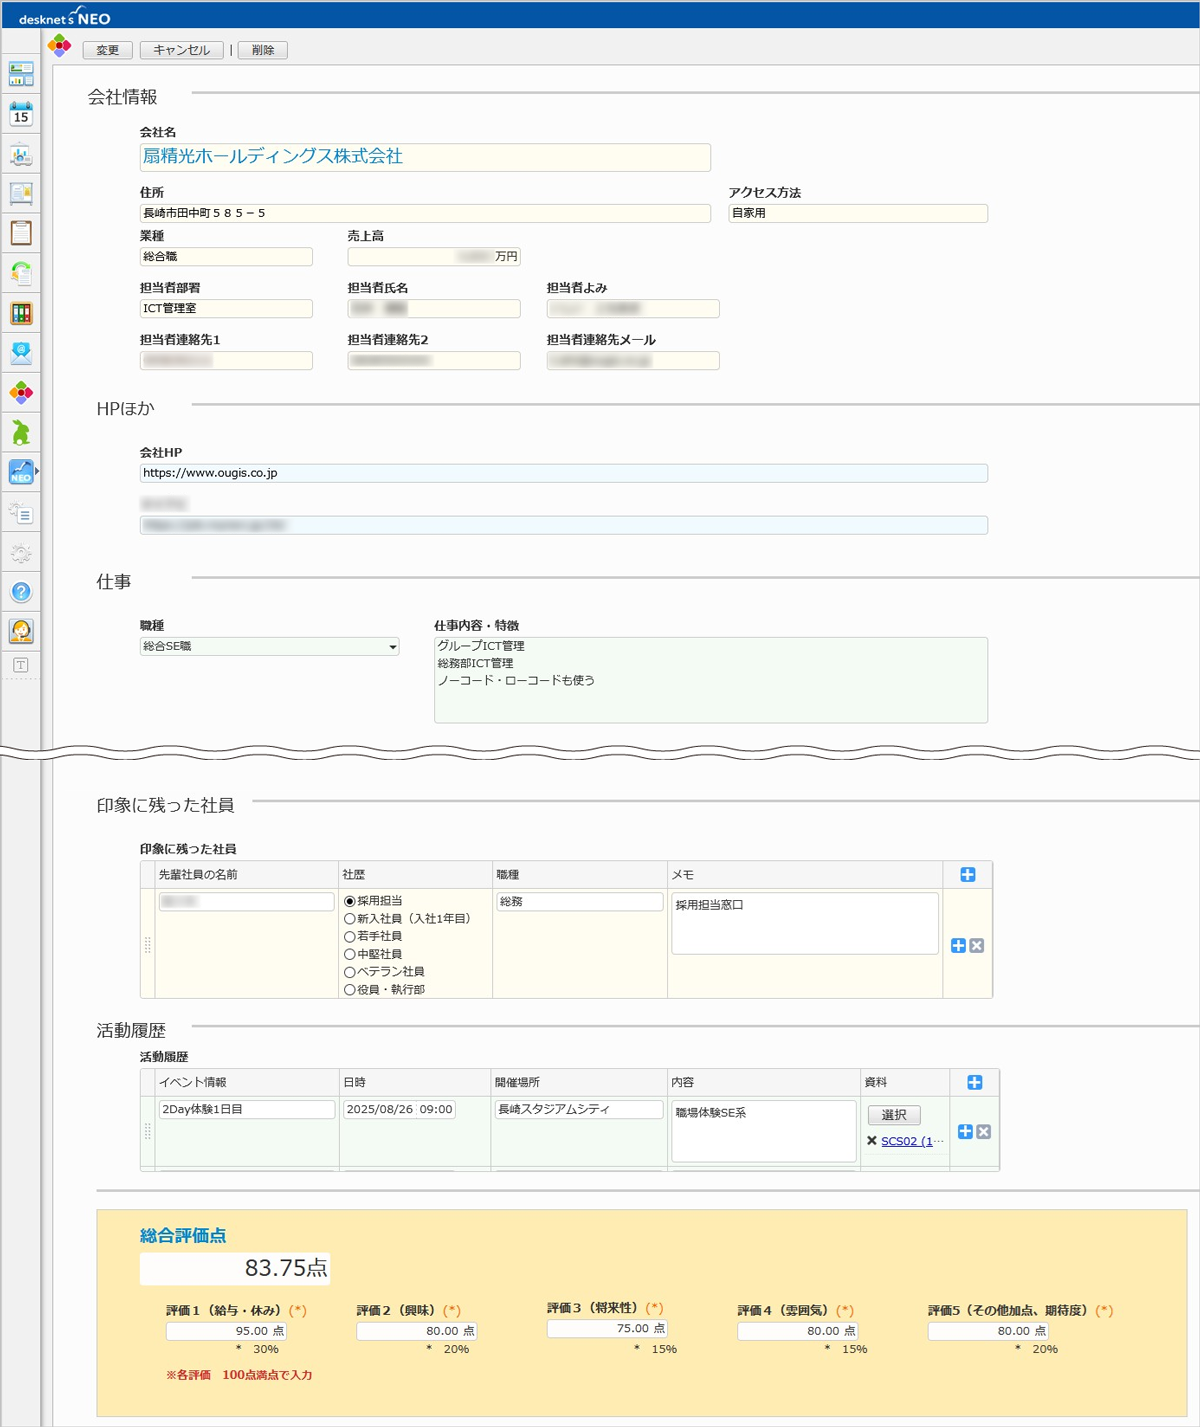Click the blue help question mark icon
This screenshot has width=1200, height=1427.
click(x=21, y=592)
